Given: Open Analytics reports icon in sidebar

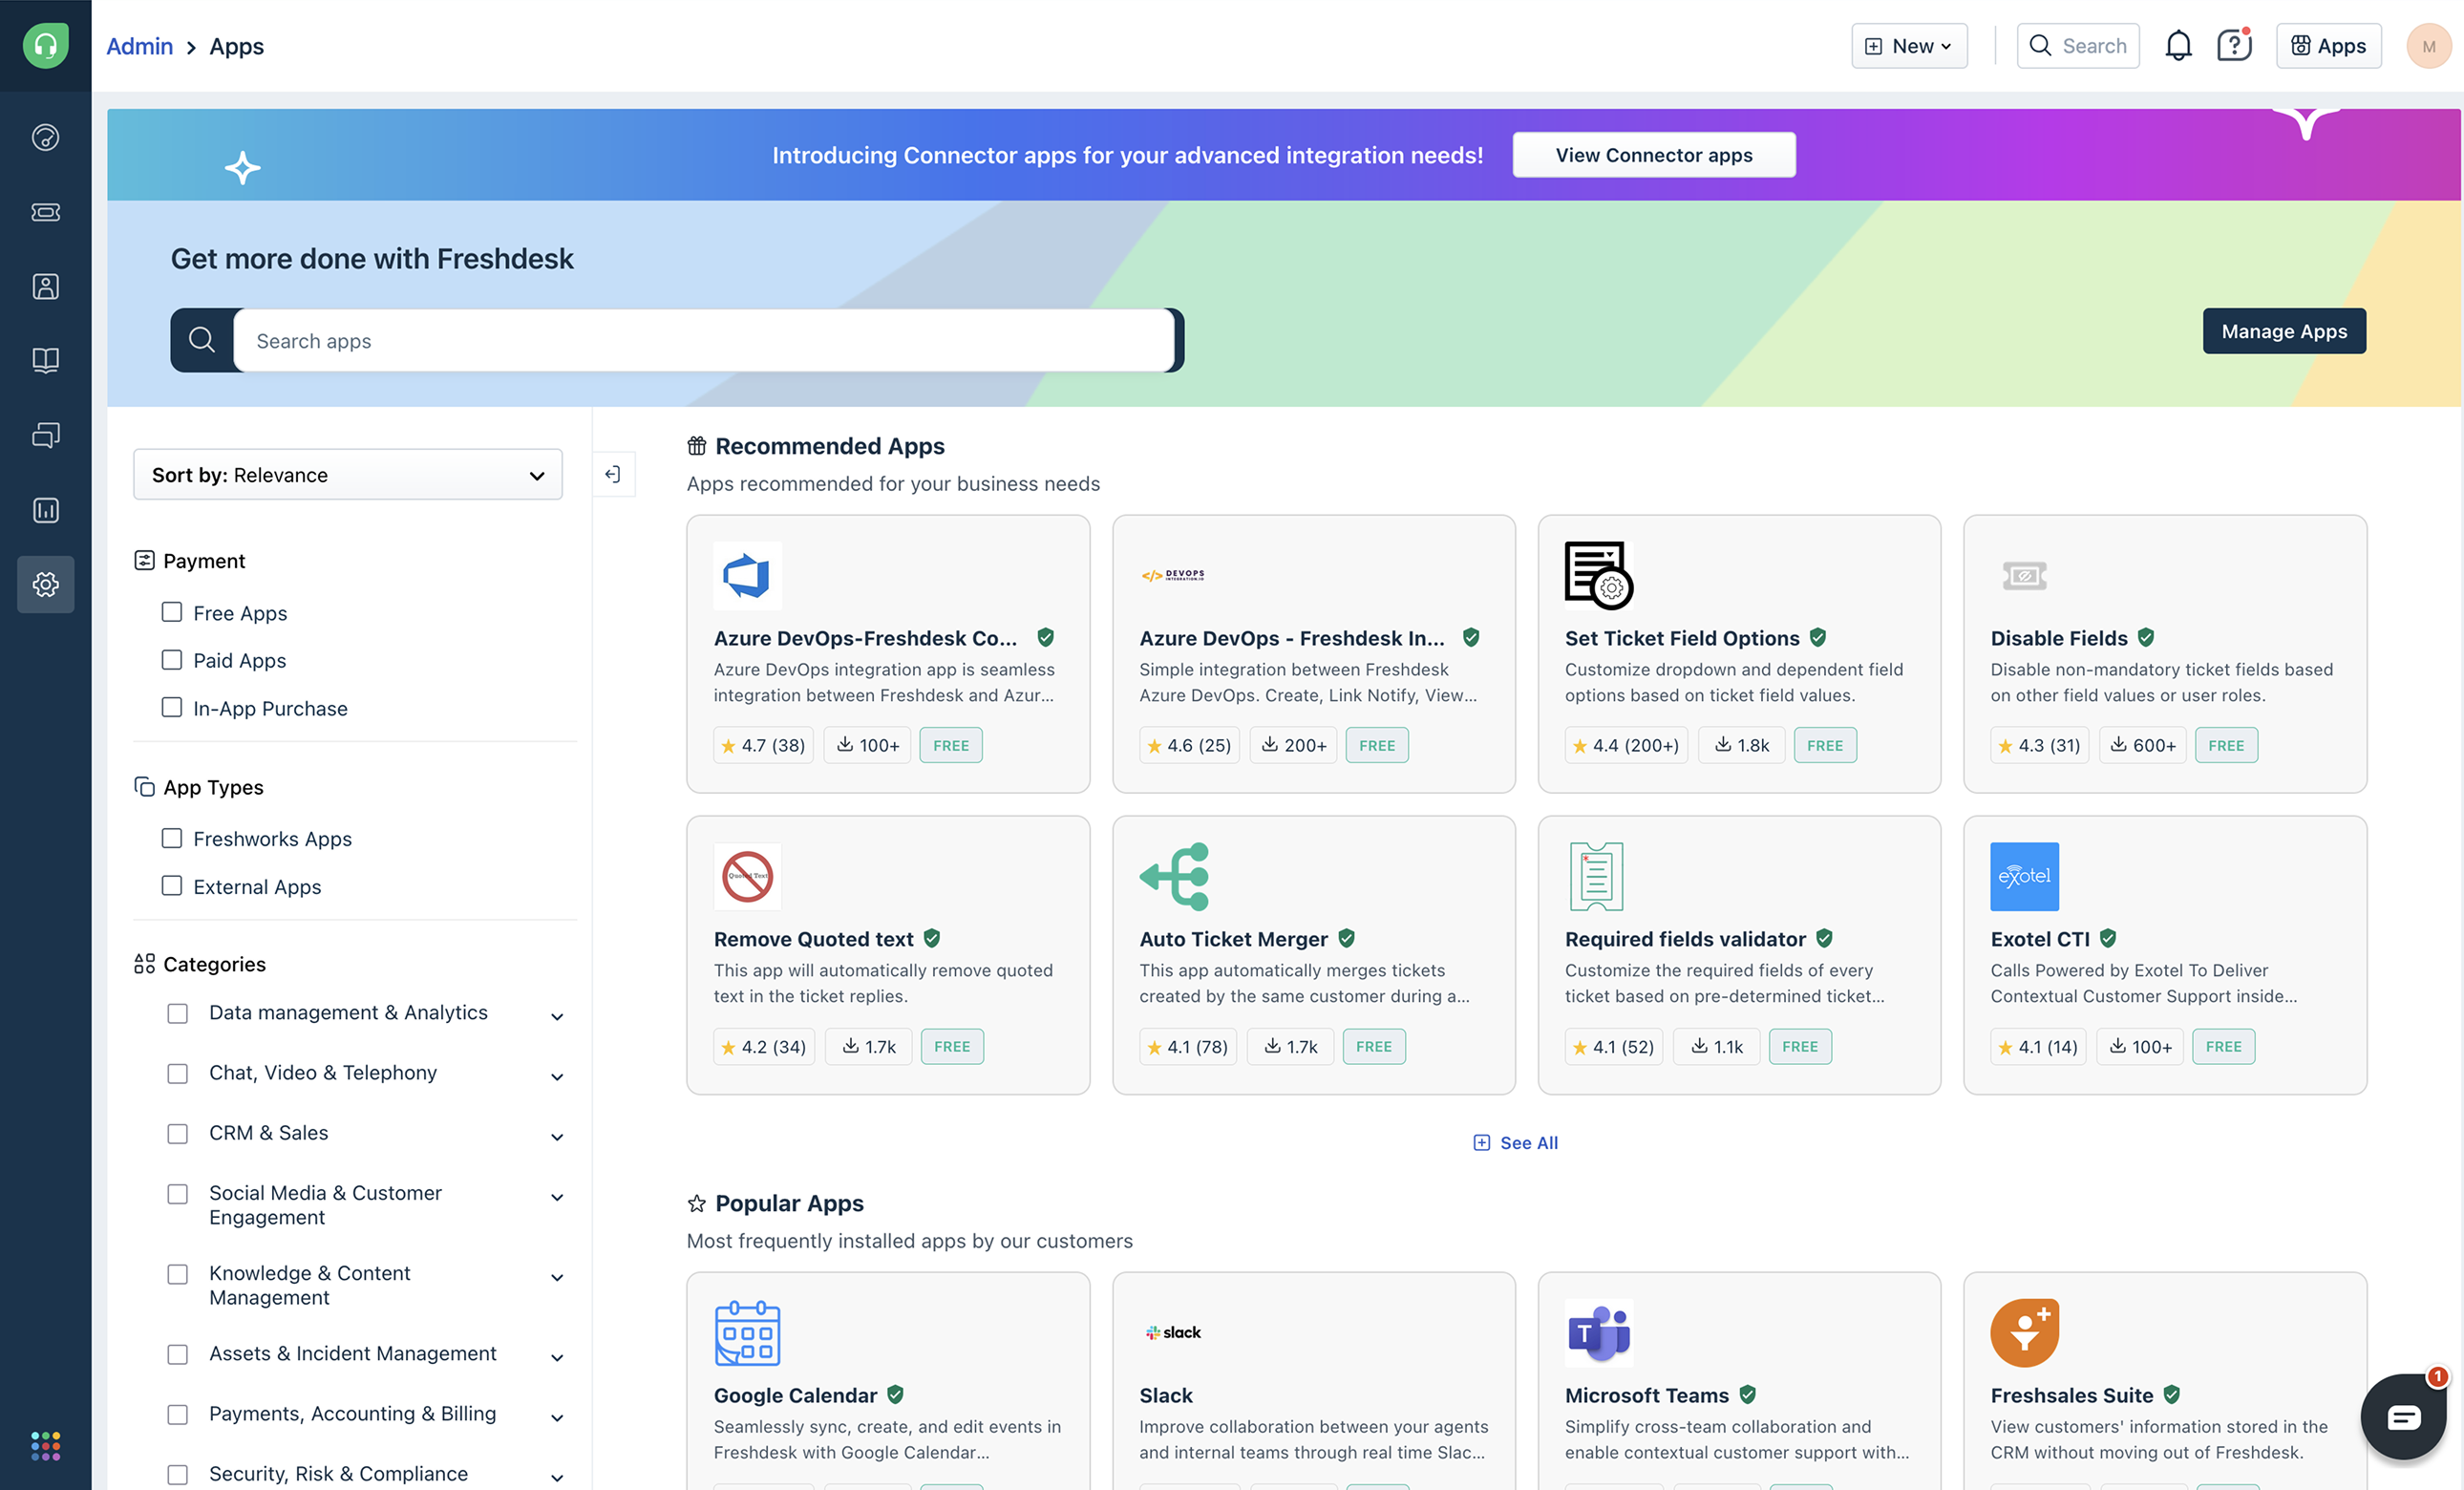Looking at the screenshot, I should (x=46, y=510).
